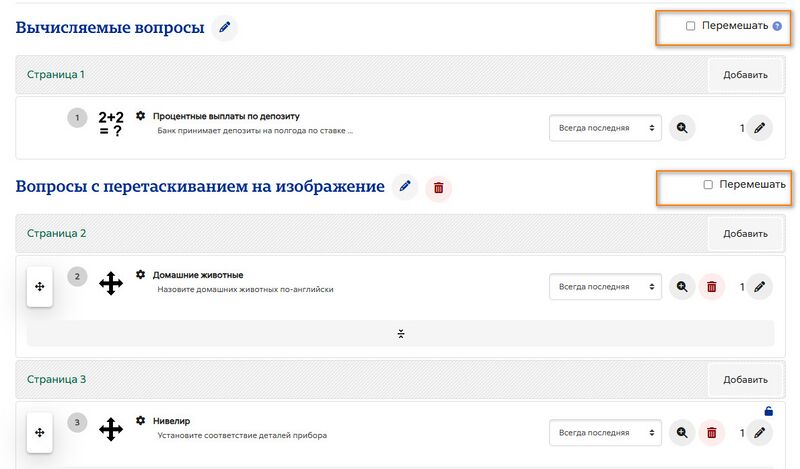This screenshot has height=469, width=800.
Task: Click 'Добавить' menu on Страница 1
Action: click(x=745, y=75)
